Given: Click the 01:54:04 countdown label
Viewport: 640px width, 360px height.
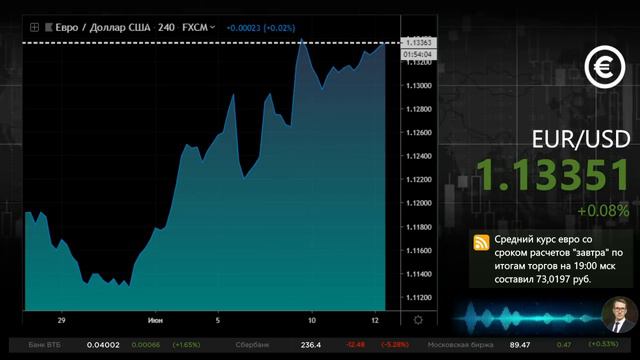Looking at the screenshot, I should coord(419,54).
